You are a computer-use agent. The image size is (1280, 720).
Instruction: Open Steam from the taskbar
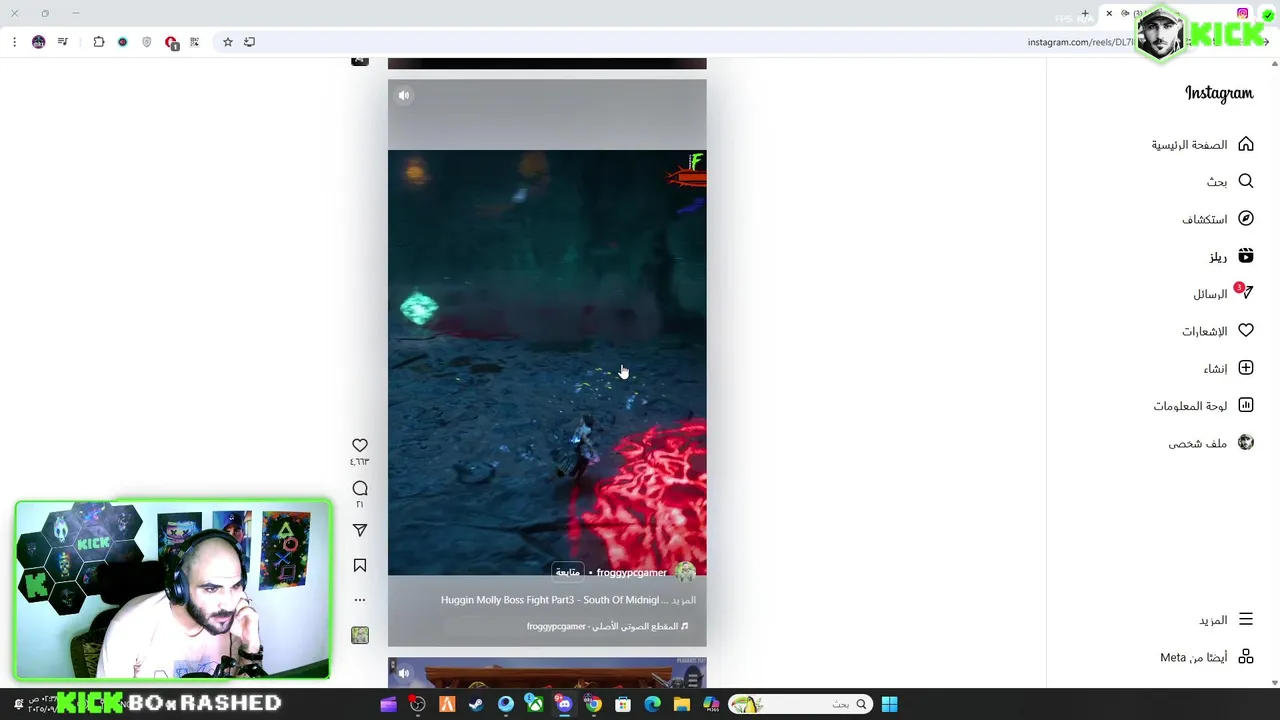coord(476,704)
